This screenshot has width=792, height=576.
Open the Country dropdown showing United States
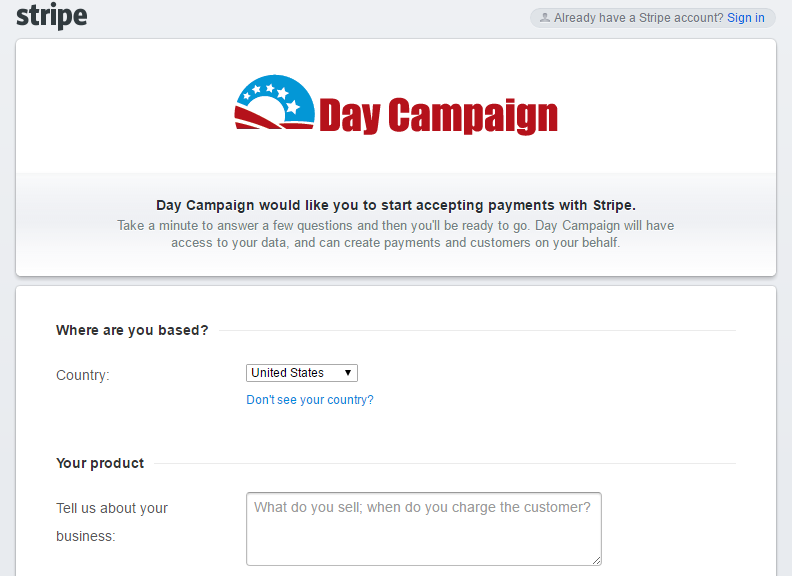coord(302,373)
